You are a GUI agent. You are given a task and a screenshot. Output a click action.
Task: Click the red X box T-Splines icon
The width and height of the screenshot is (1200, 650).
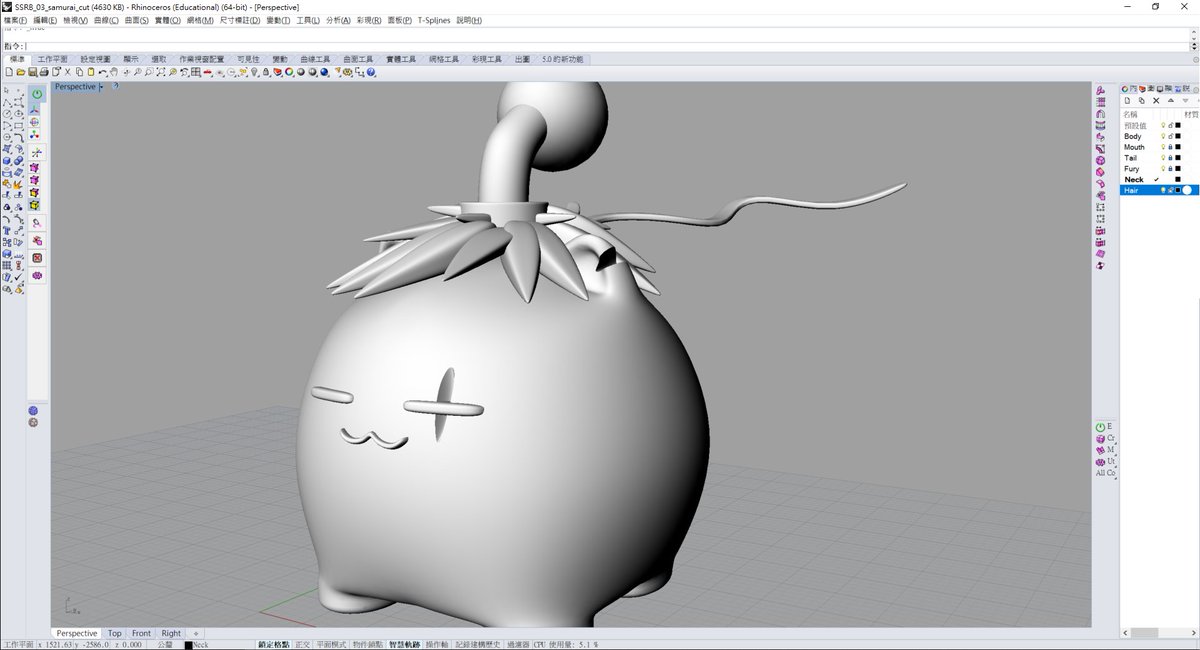point(37,257)
